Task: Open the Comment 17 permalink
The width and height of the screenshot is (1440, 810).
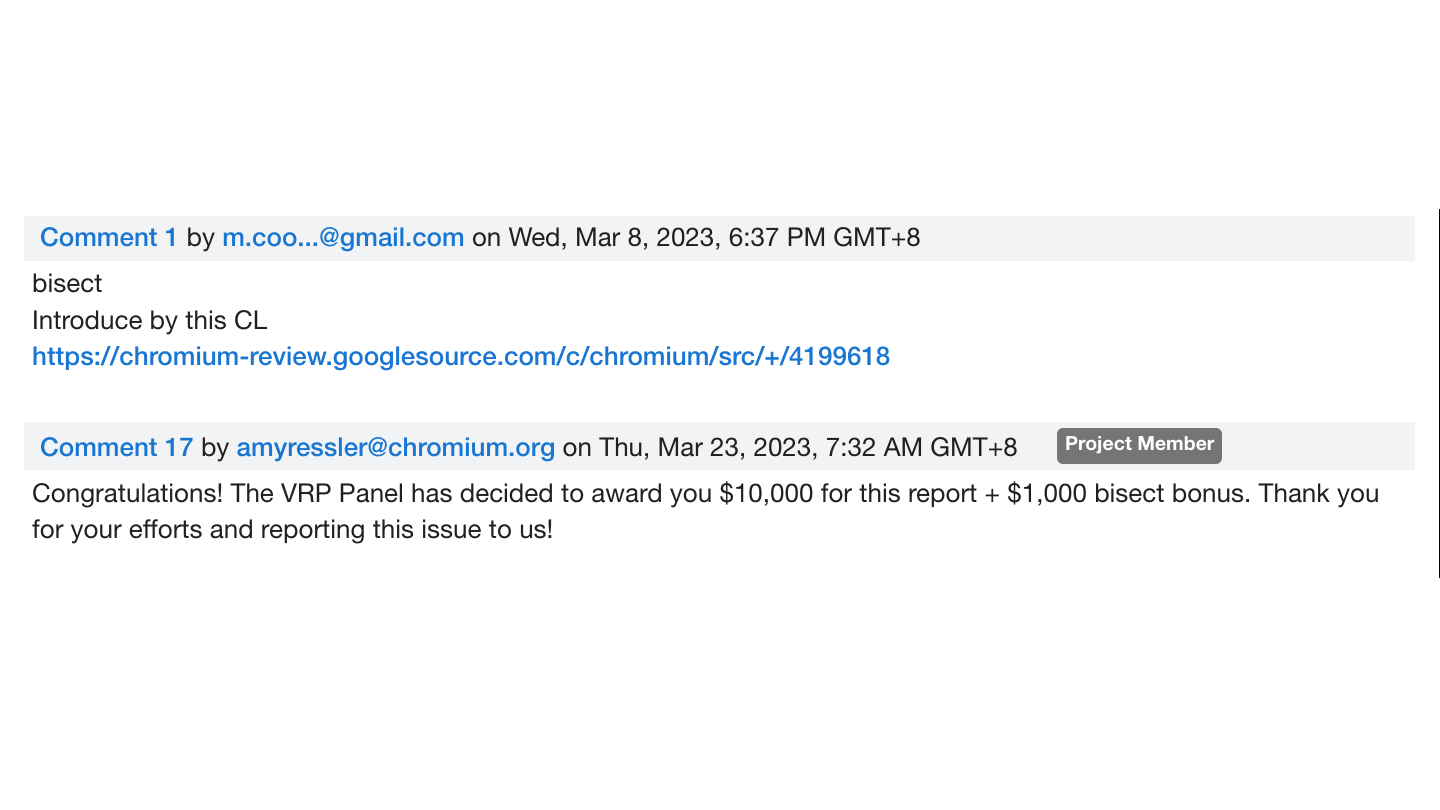Action: coord(116,447)
